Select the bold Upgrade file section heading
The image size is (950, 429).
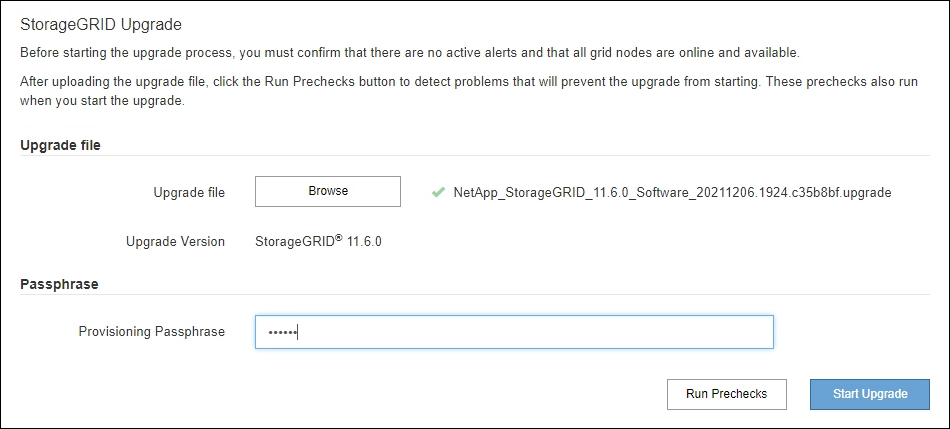point(60,145)
